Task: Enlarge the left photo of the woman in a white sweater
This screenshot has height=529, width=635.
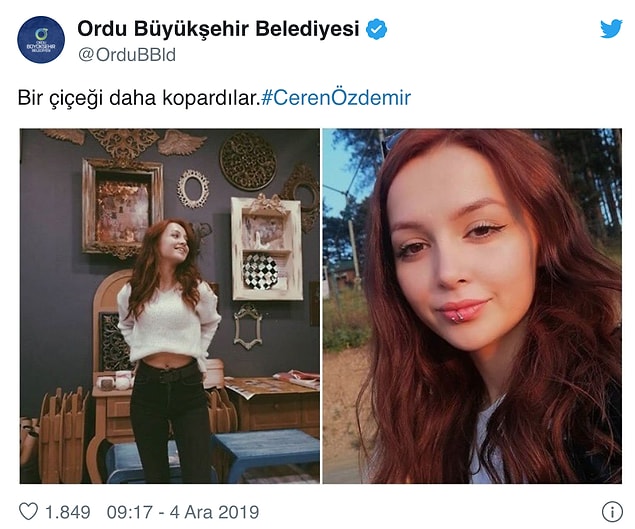Action: (x=170, y=306)
